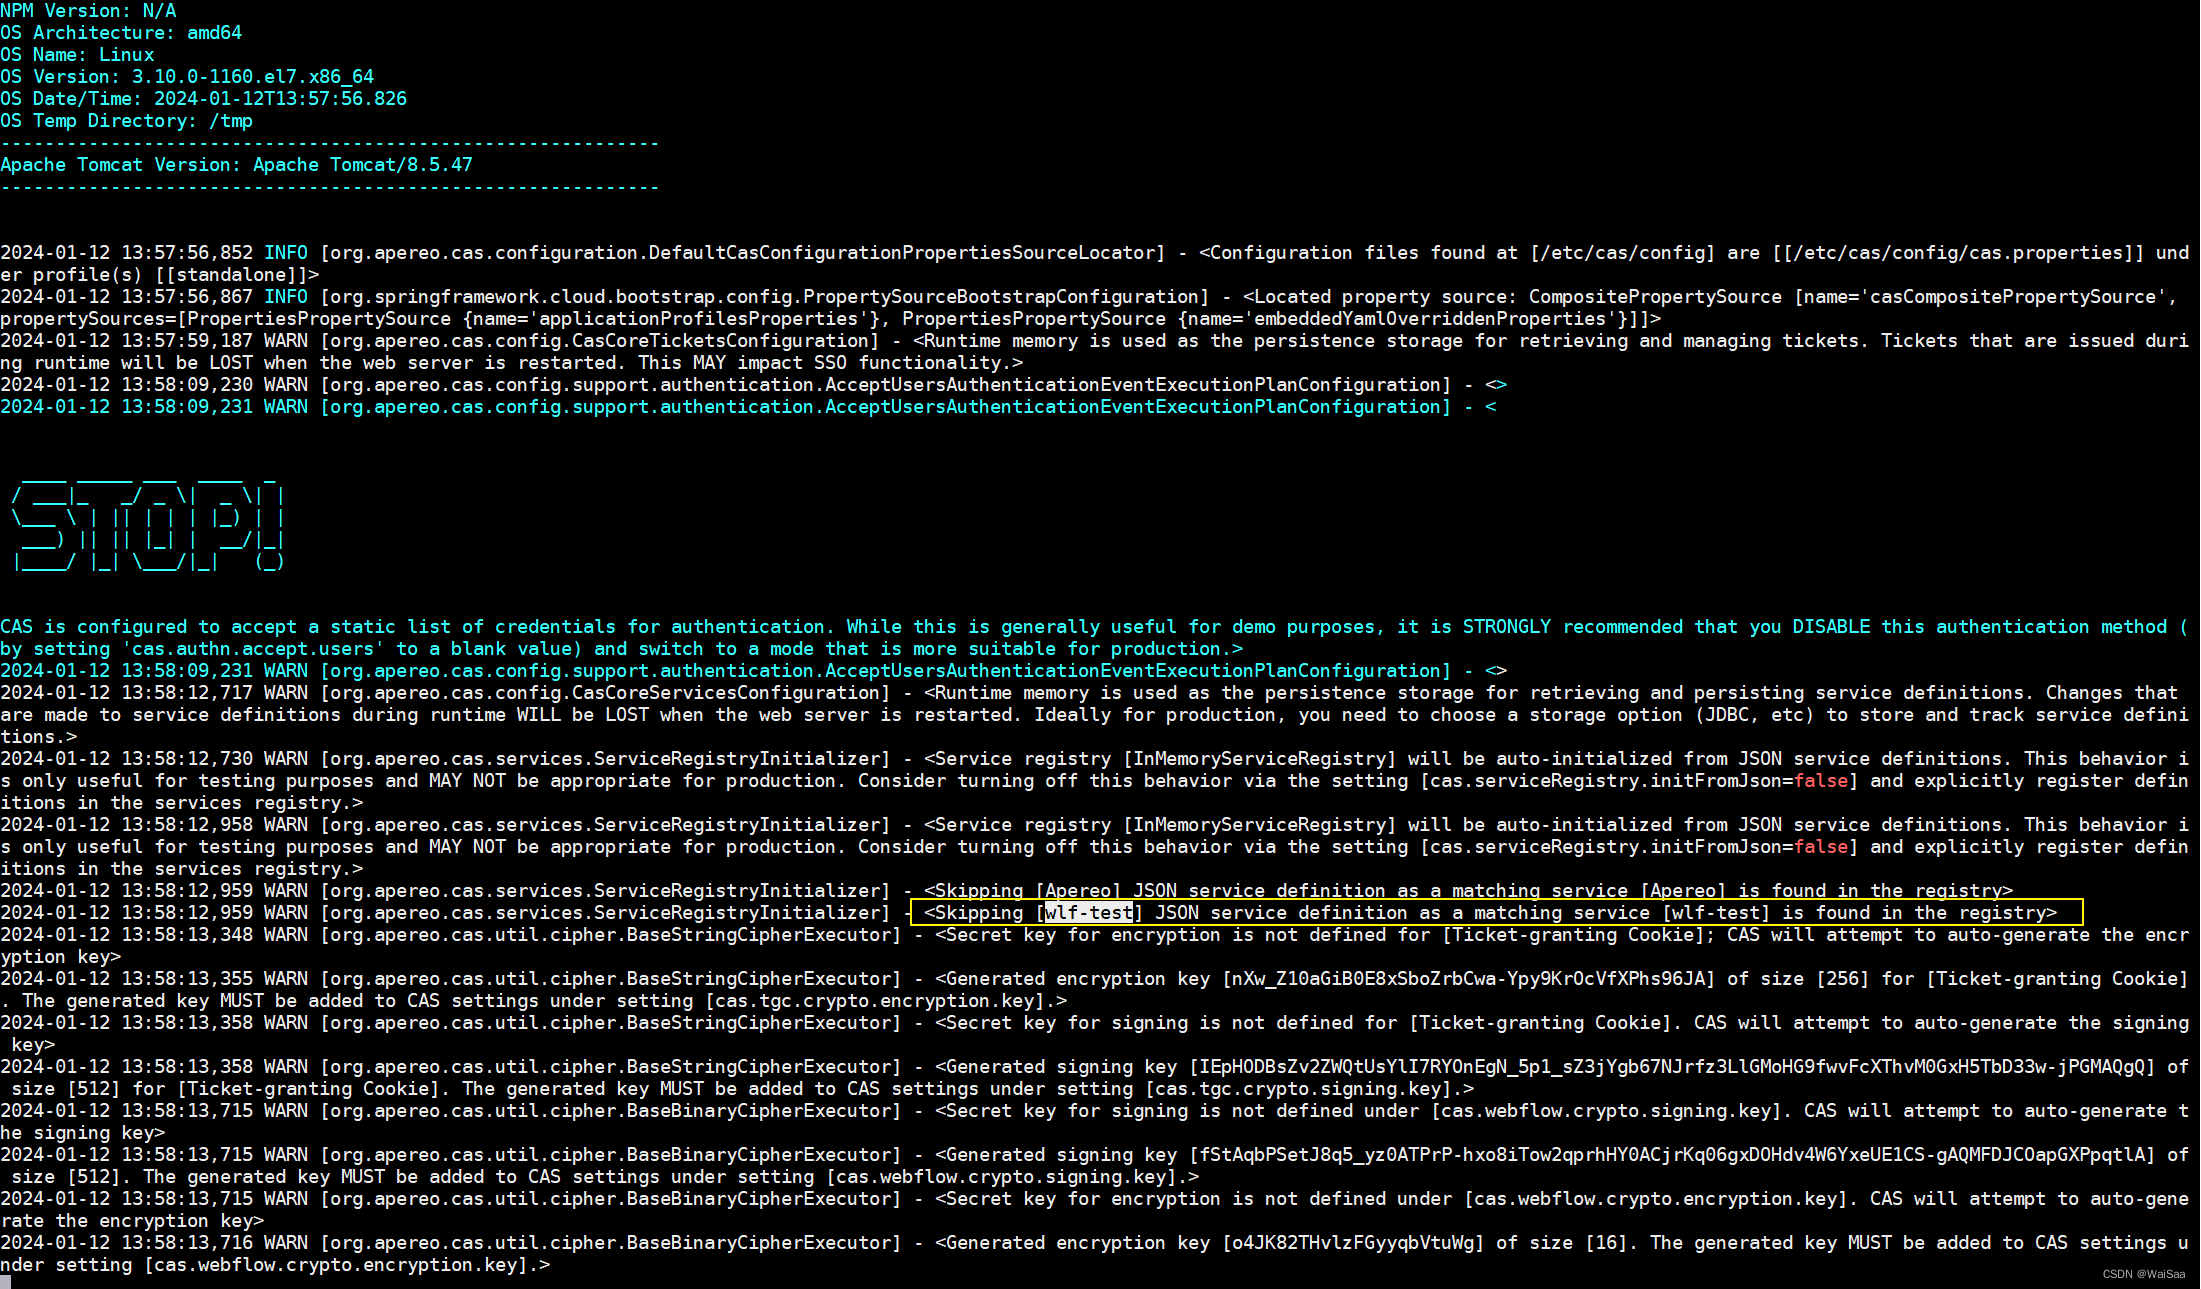The height and width of the screenshot is (1289, 2201).
Task: Click 'Apache Tomcat/8.5.47' version text
Action: 363,165
